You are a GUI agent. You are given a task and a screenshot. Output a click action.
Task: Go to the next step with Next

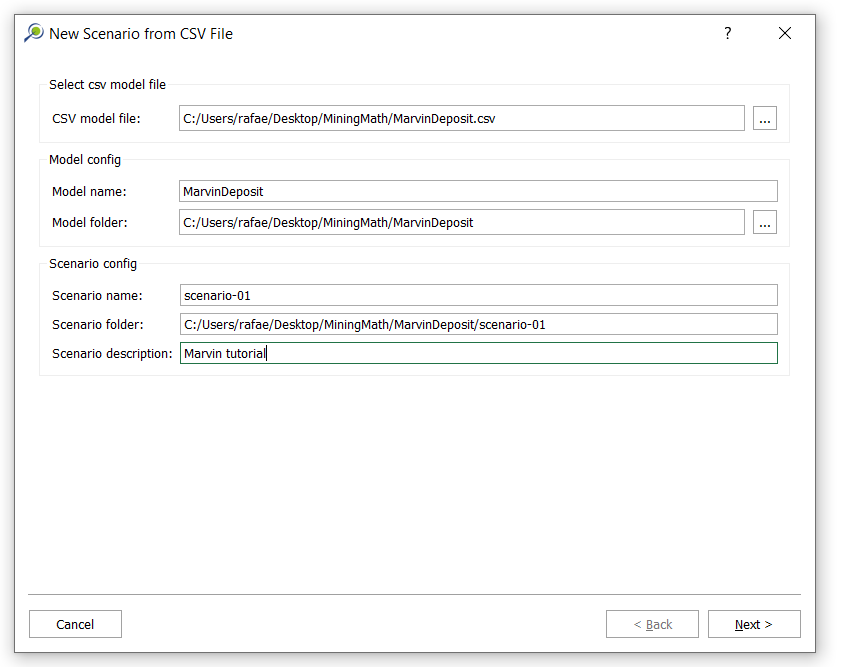(753, 624)
